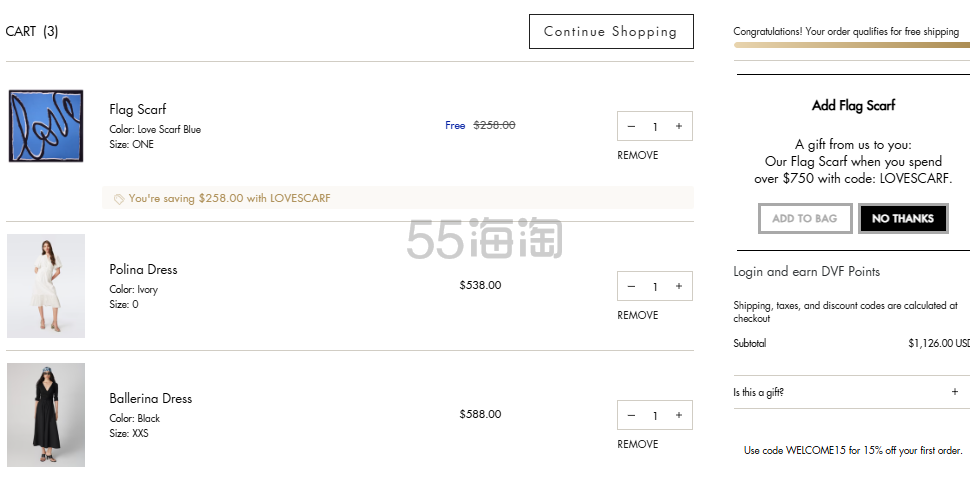Remove the Flag Scarf from cart
Screen dimensions: 970x477
click(x=637, y=155)
